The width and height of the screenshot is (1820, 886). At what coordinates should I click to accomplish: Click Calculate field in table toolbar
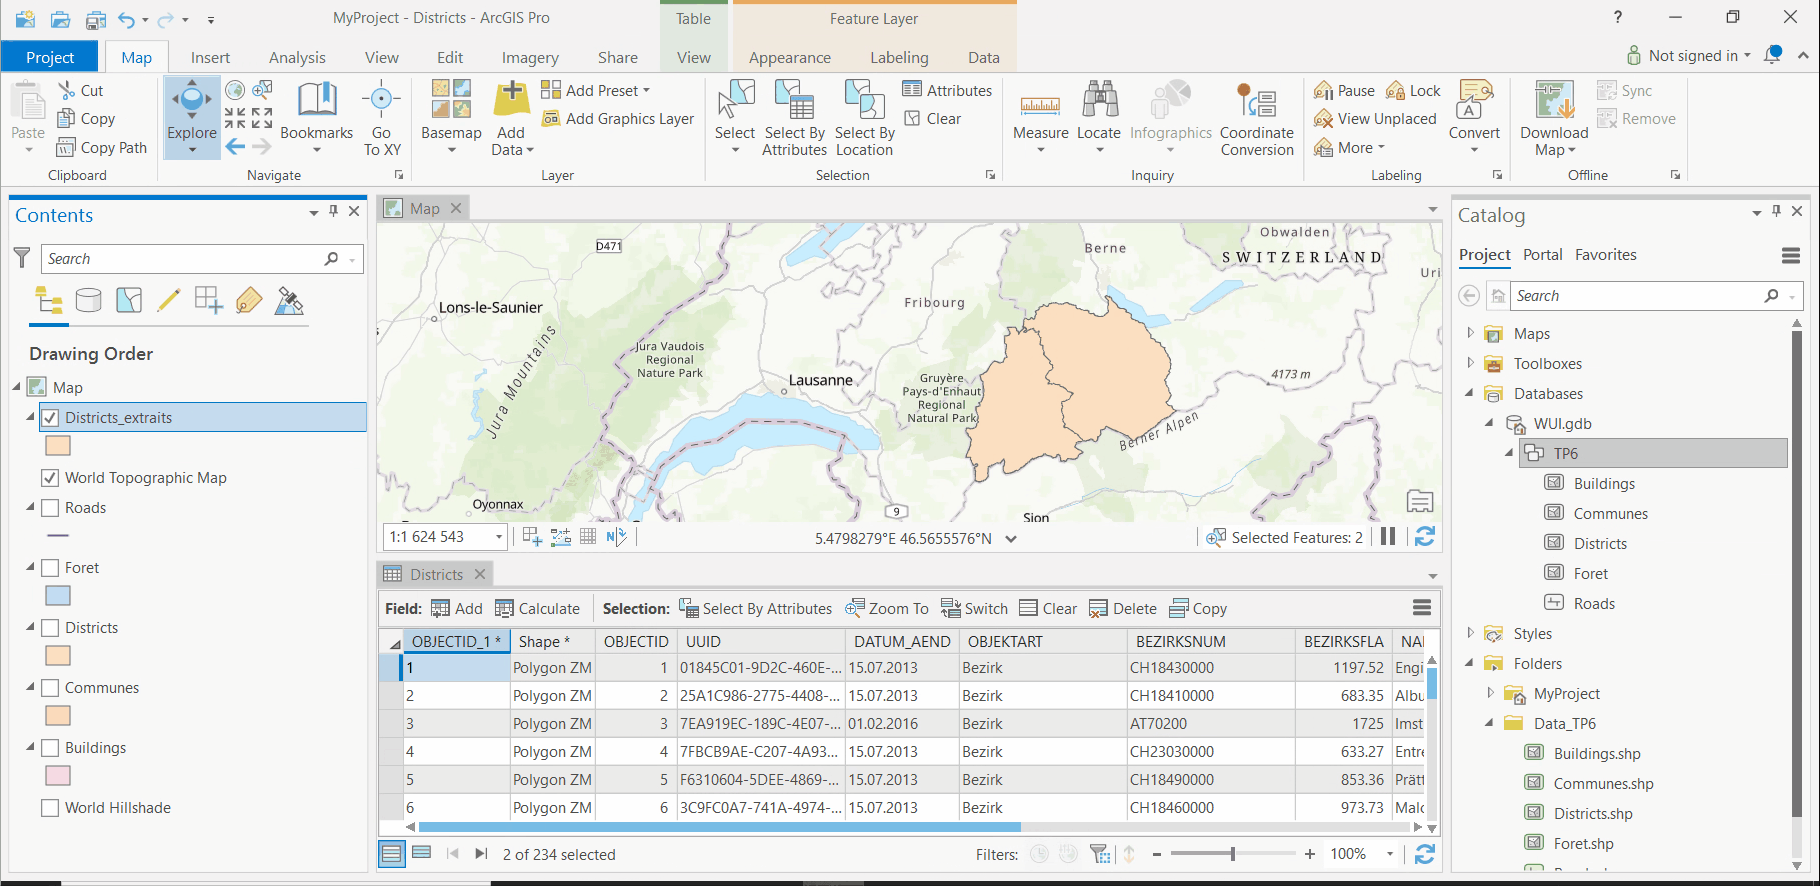(x=538, y=608)
